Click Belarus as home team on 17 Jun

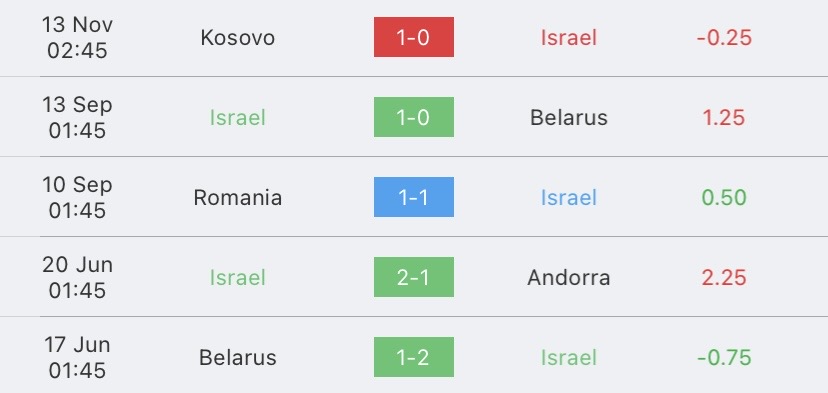point(238,358)
